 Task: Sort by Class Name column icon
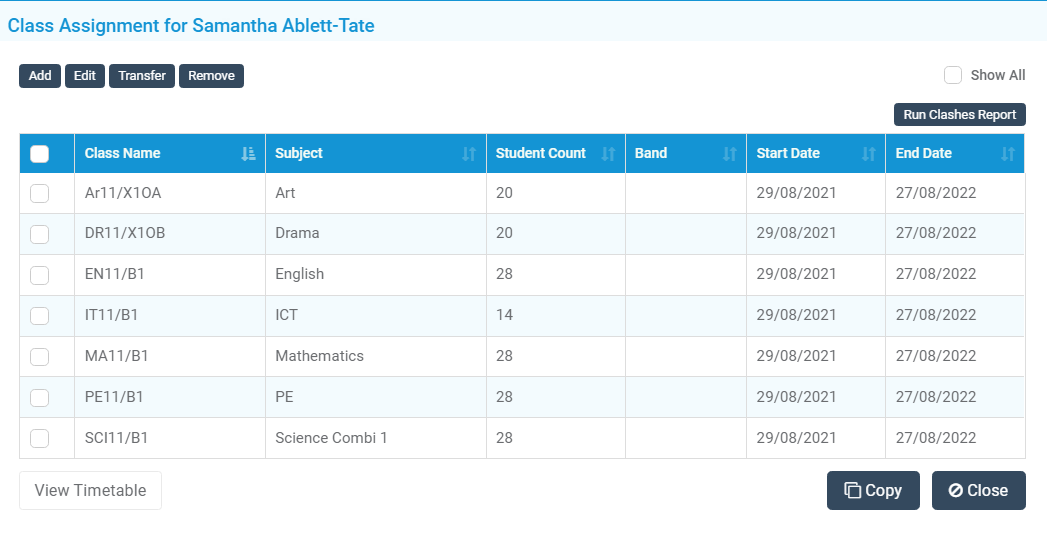[249, 154]
